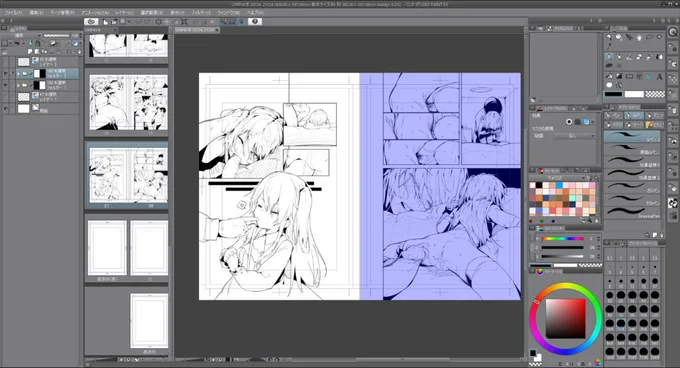Select the Figure rectangle tool
The width and height of the screenshot is (680, 368).
pos(629,76)
